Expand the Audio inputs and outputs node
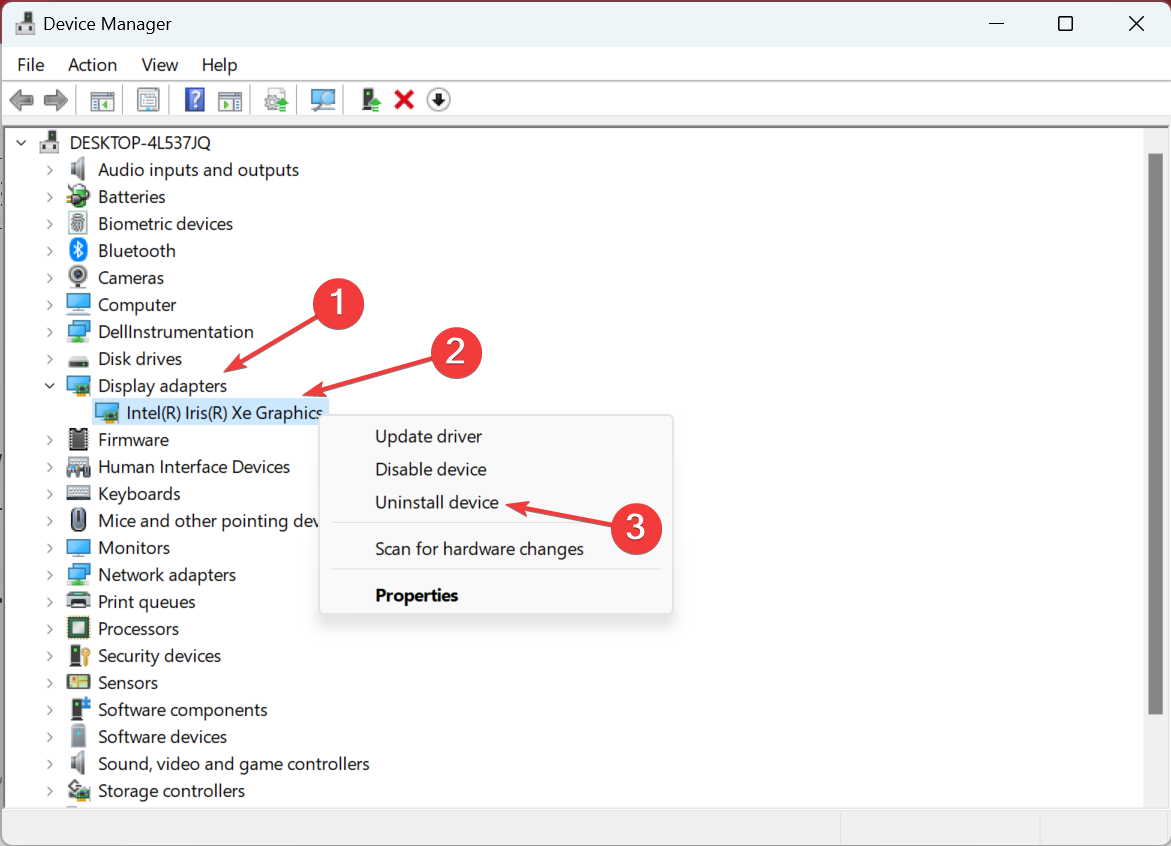This screenshot has height=846, width=1171. [x=50, y=170]
